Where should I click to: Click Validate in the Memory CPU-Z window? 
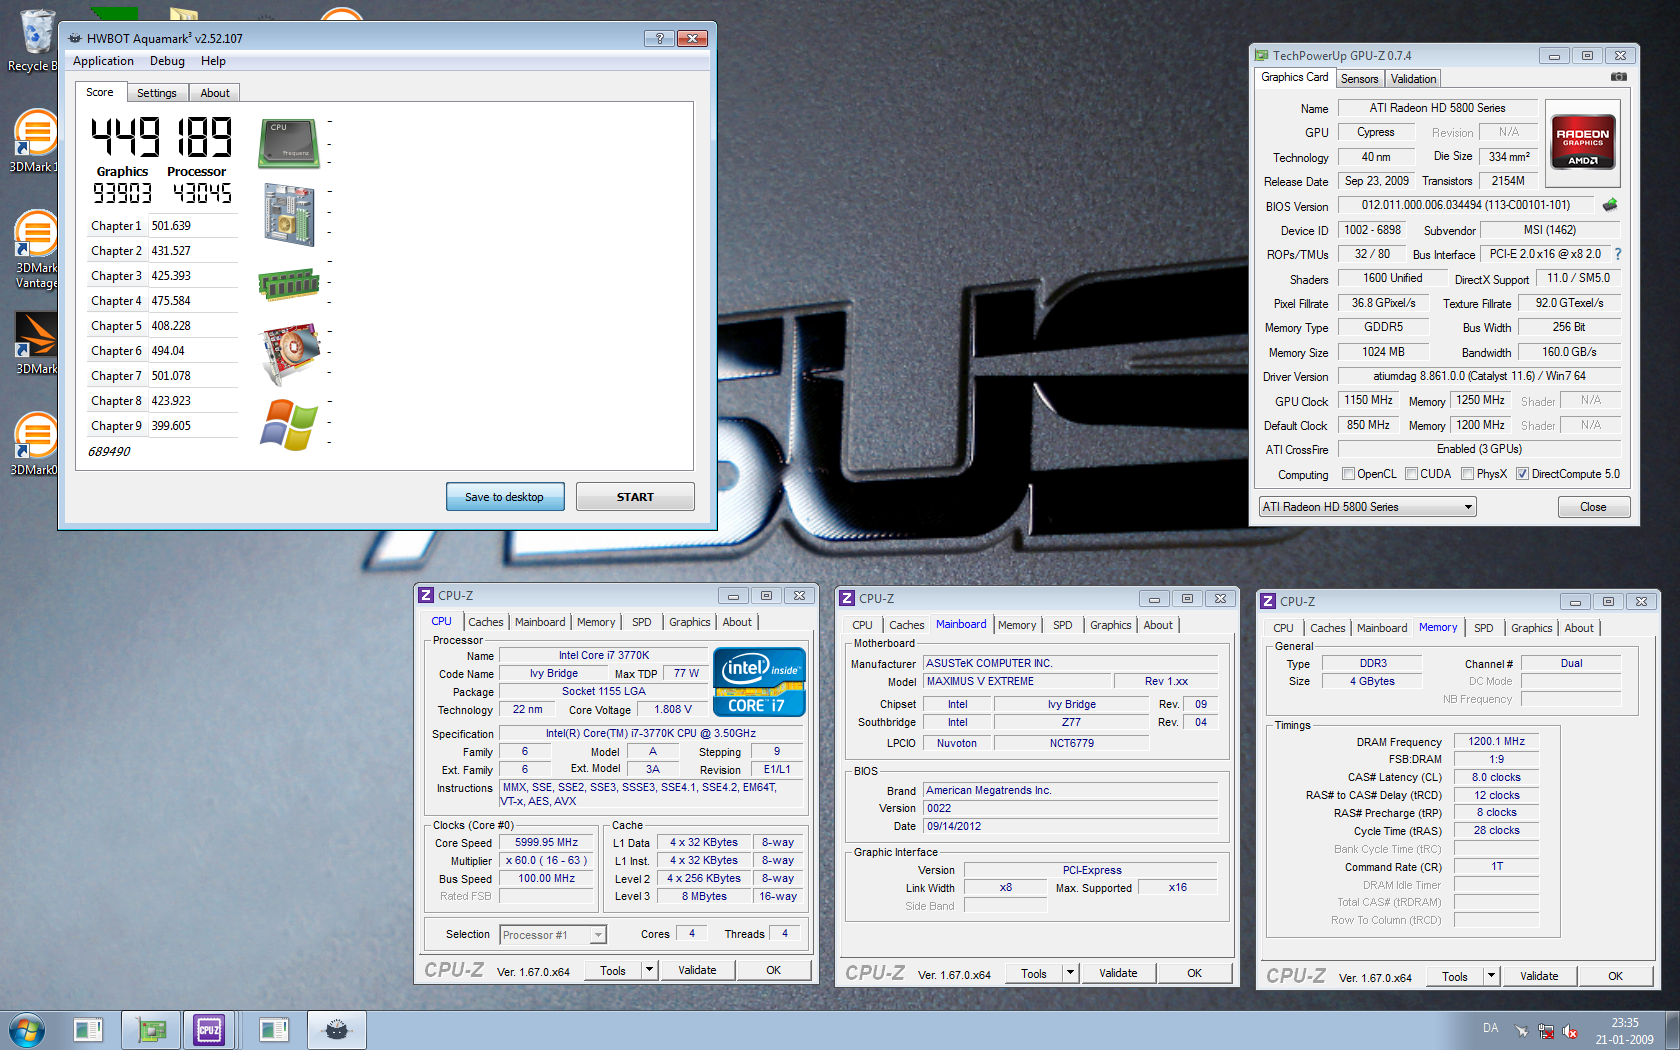(1539, 976)
